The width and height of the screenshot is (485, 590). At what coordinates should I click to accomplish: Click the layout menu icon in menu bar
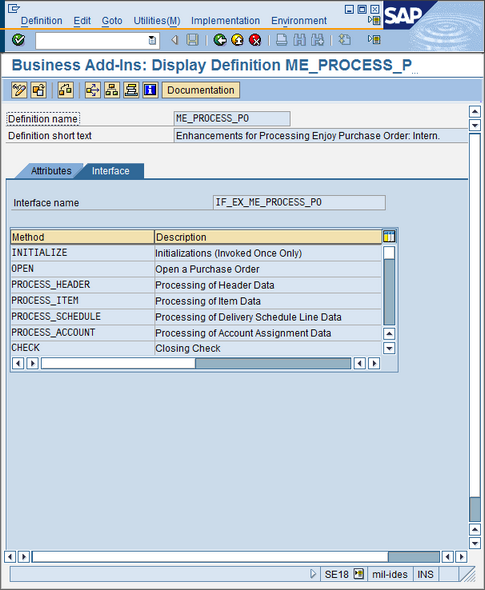click(x=374, y=20)
